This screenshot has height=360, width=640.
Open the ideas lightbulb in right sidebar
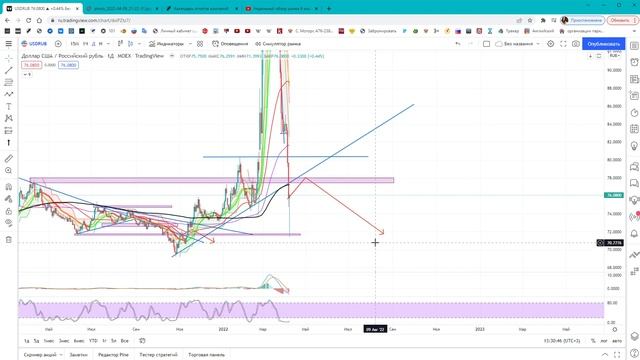click(x=634, y=146)
